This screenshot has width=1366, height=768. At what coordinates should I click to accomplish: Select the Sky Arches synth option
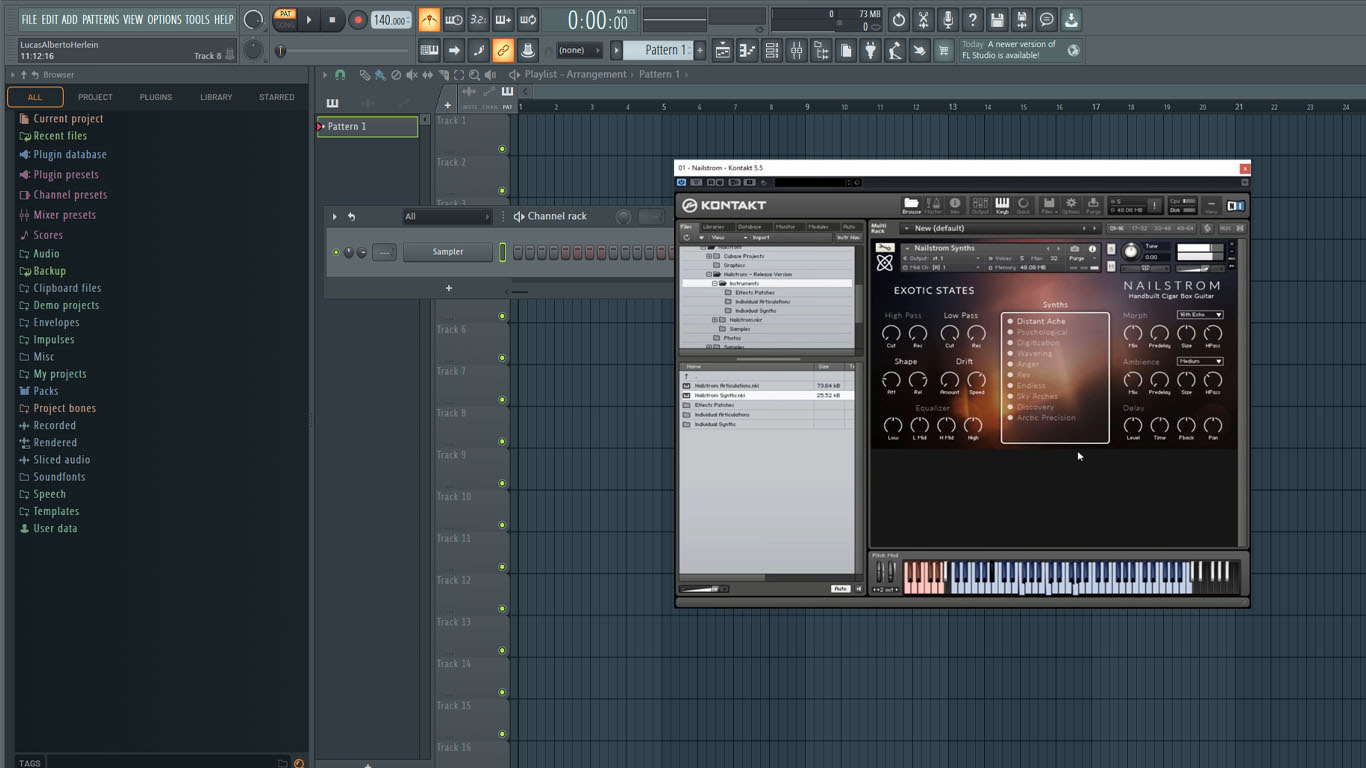coord(1037,396)
